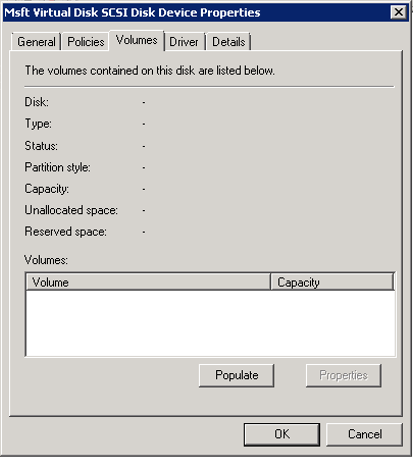Click the 'Disk:' label
Screen dimensions: 413x458
[37, 102]
